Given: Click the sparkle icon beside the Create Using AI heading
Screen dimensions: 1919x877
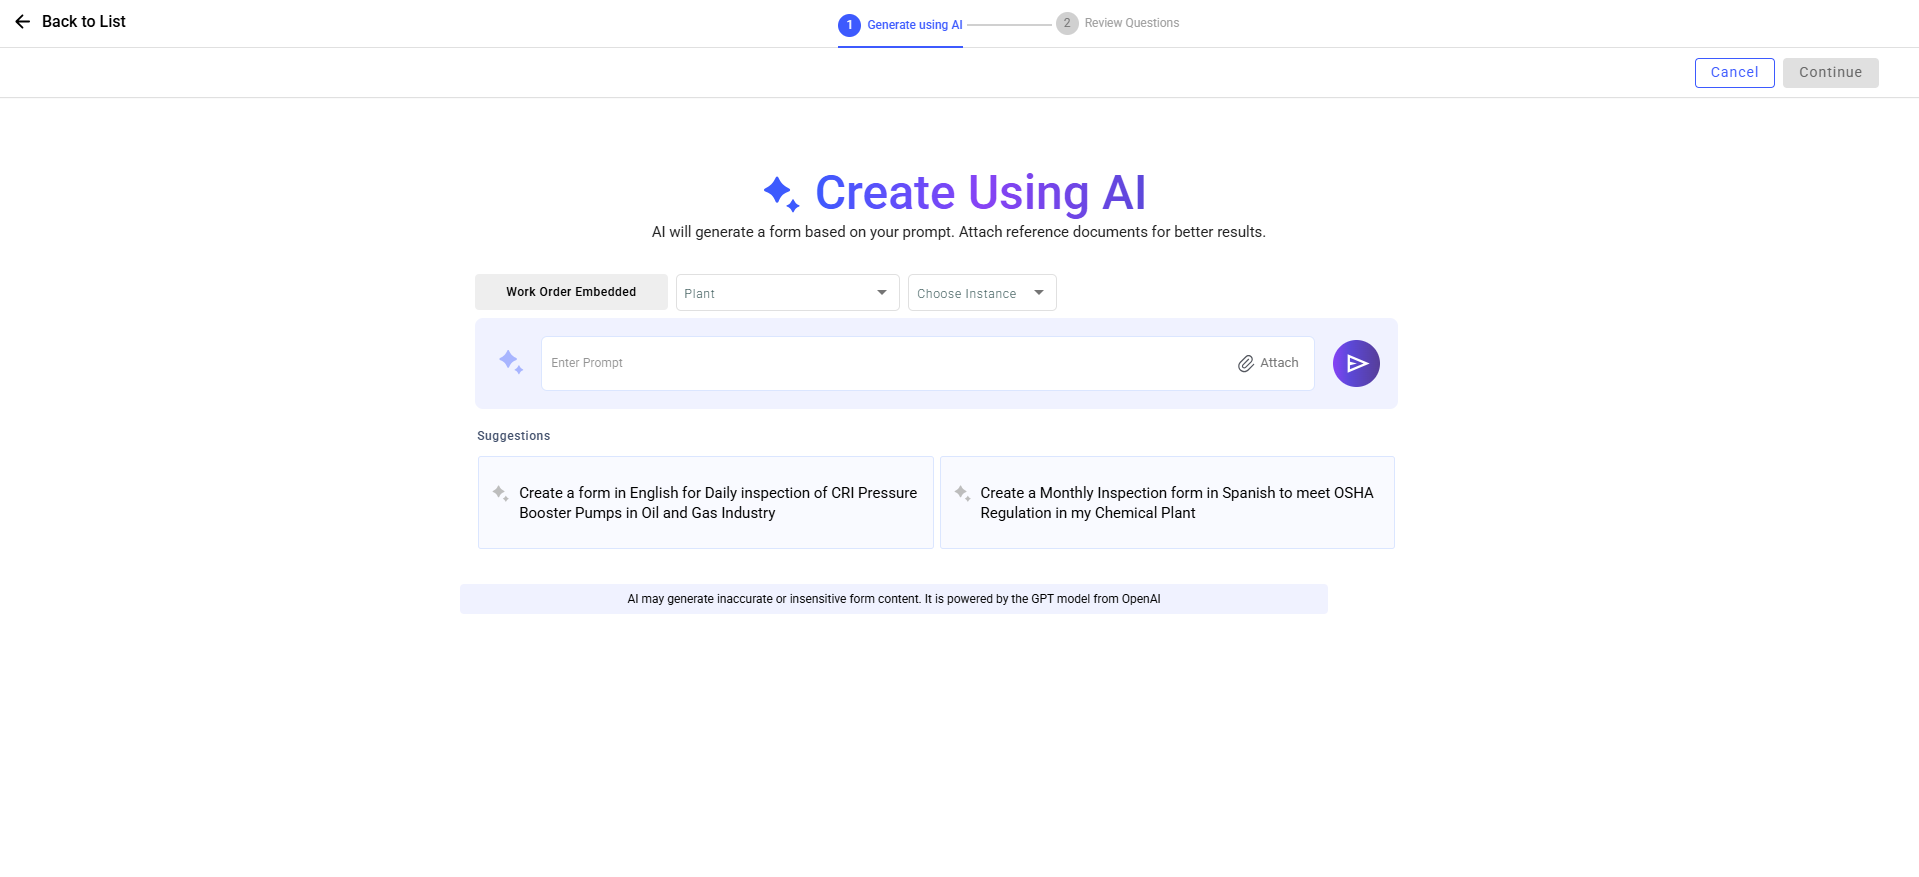Looking at the screenshot, I should [x=781, y=193].
